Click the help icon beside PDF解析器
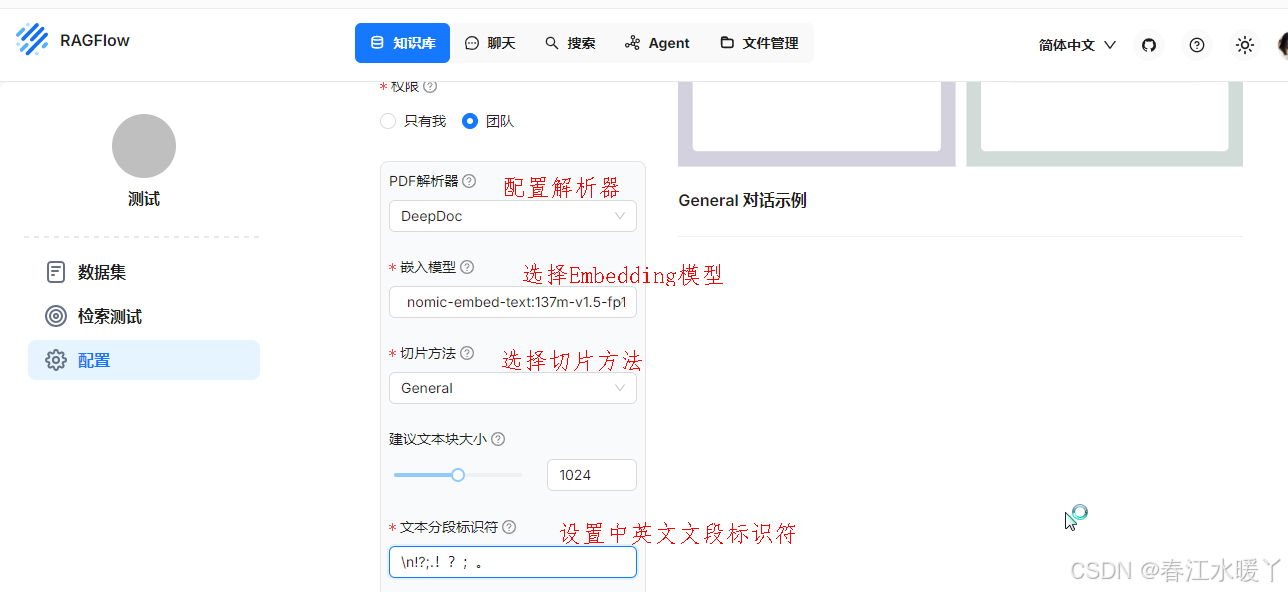1288x592 pixels. [x=469, y=181]
